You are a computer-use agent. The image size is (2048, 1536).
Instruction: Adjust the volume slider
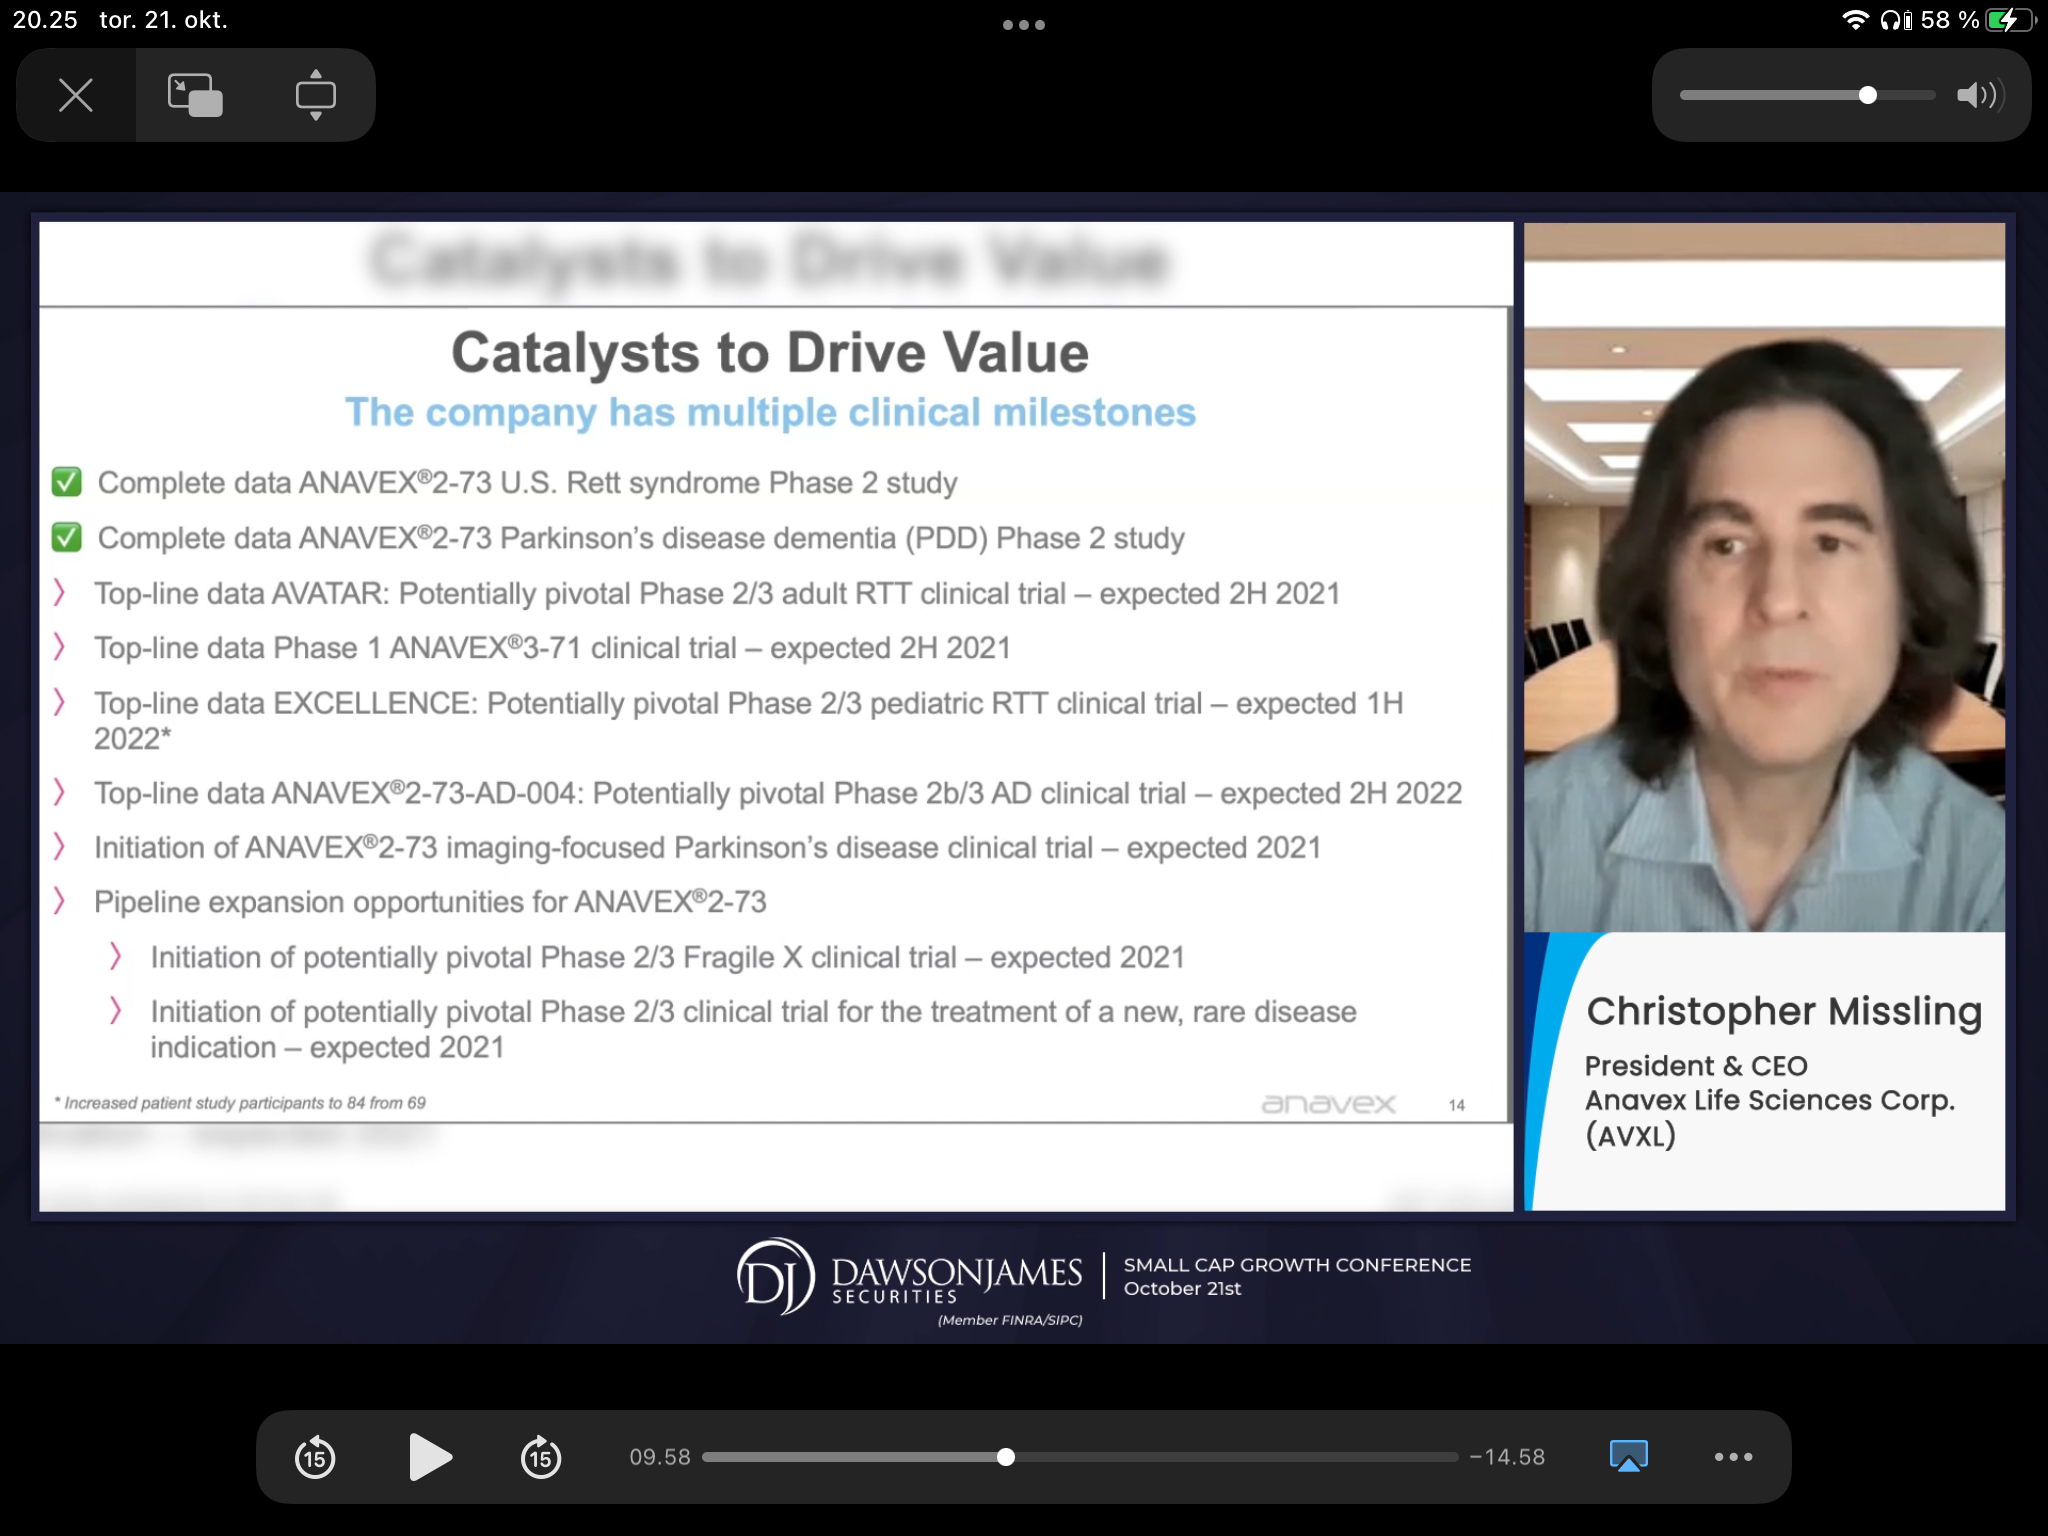(1807, 95)
